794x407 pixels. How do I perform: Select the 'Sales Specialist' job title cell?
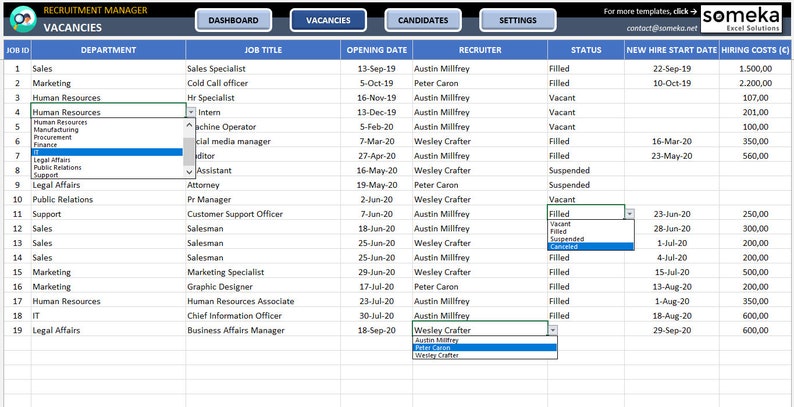263,69
